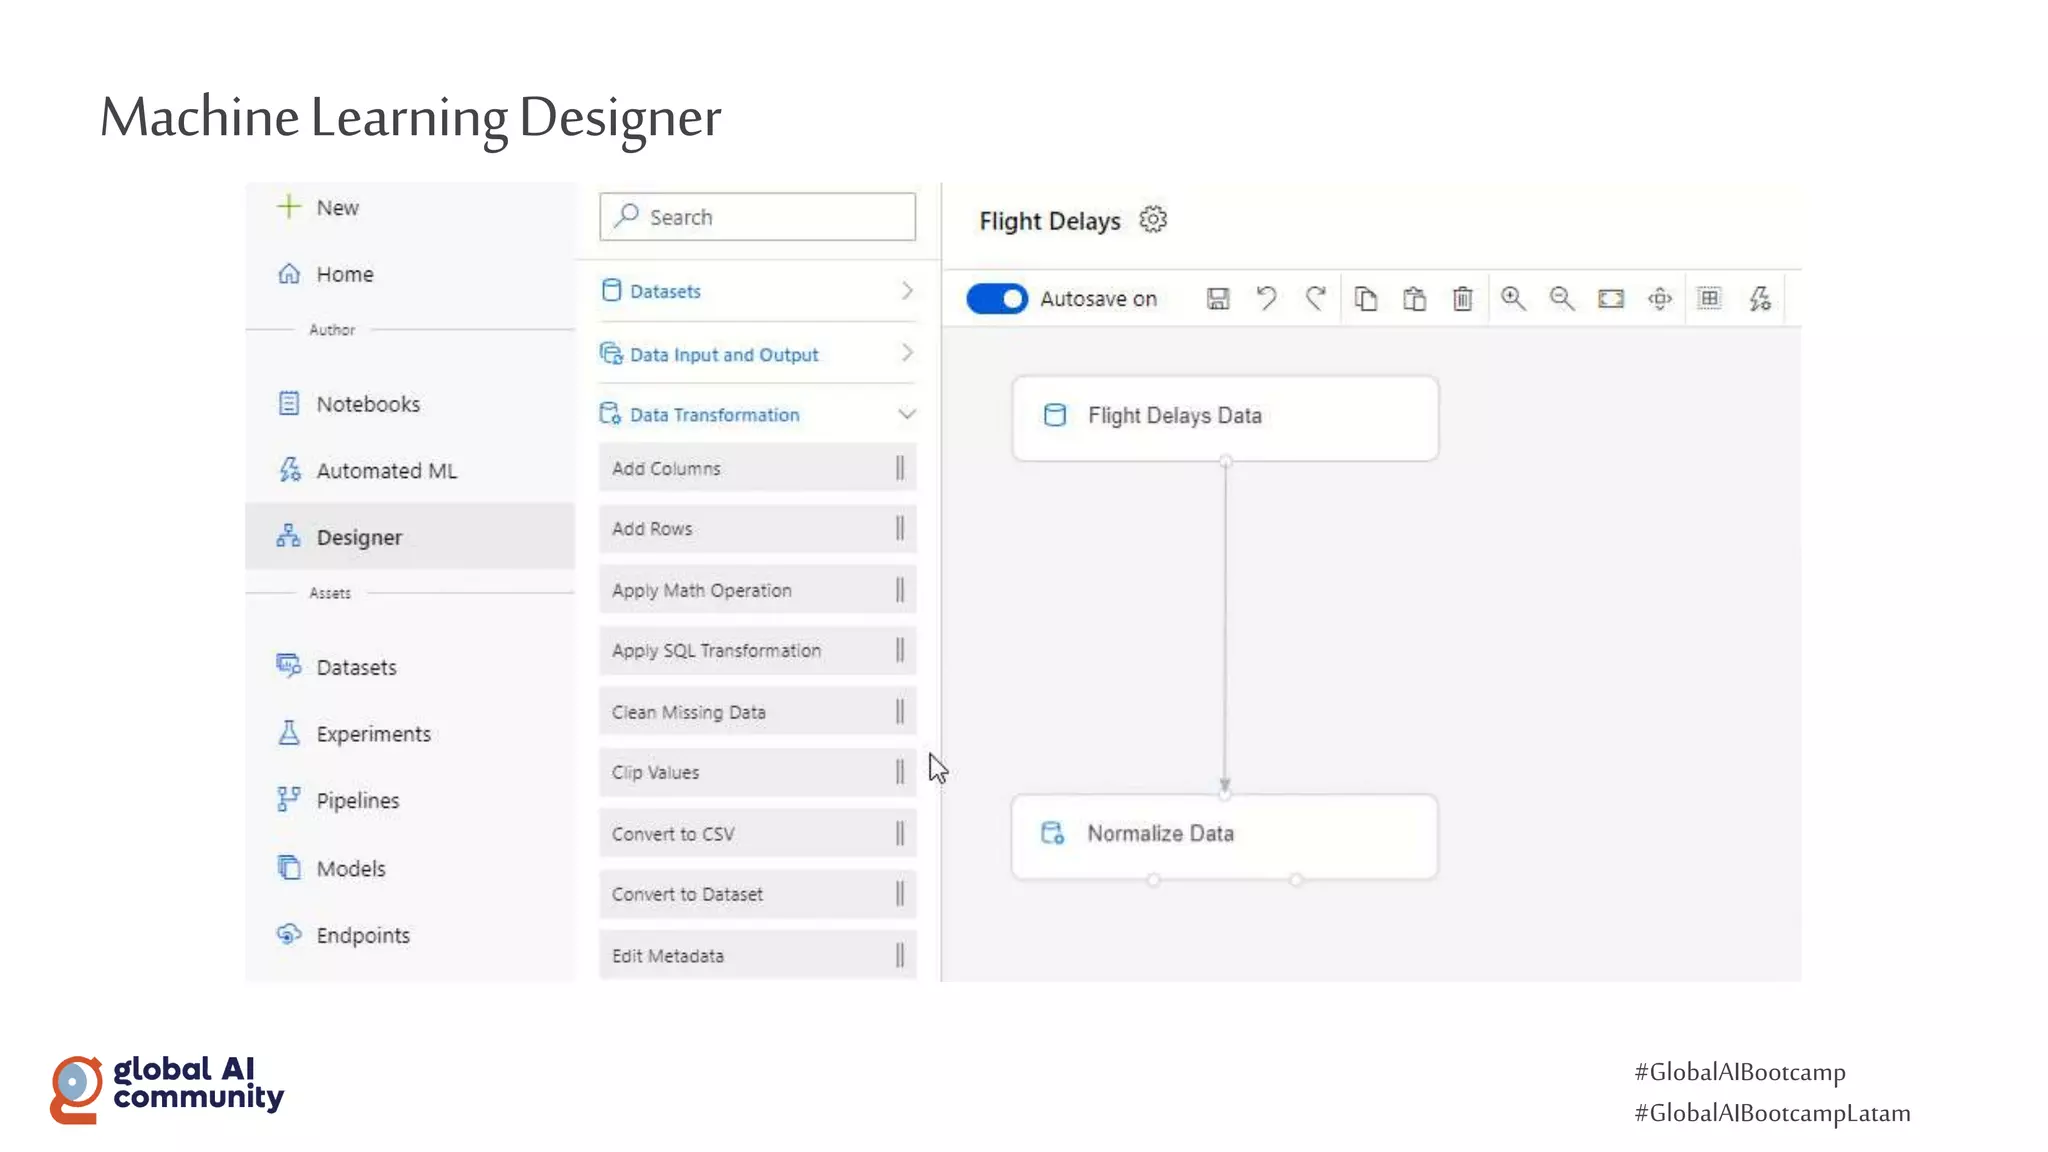Go to Pipelines in the sidebar
The height and width of the screenshot is (1152, 2048).
[x=357, y=801]
